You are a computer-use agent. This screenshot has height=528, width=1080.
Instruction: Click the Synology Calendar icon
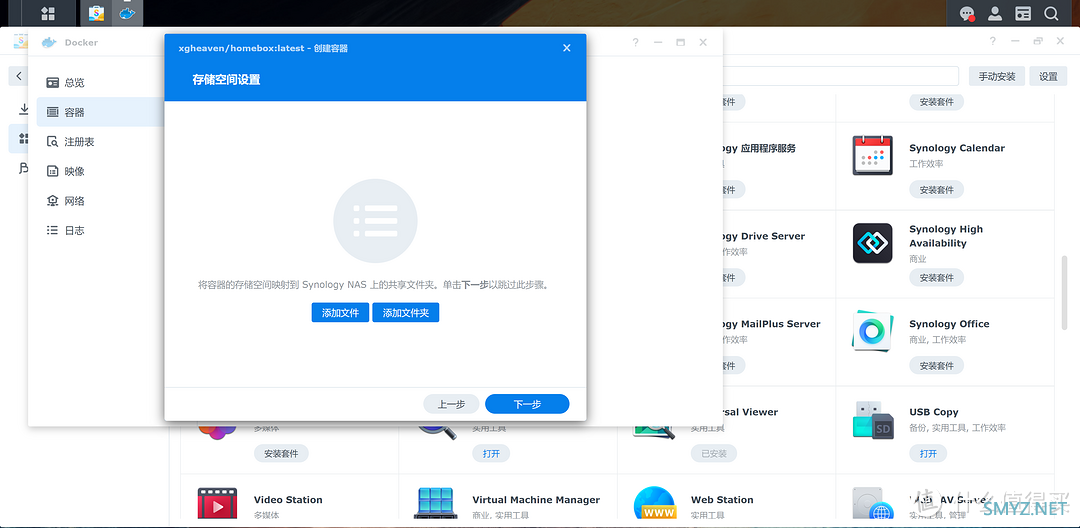(873, 155)
